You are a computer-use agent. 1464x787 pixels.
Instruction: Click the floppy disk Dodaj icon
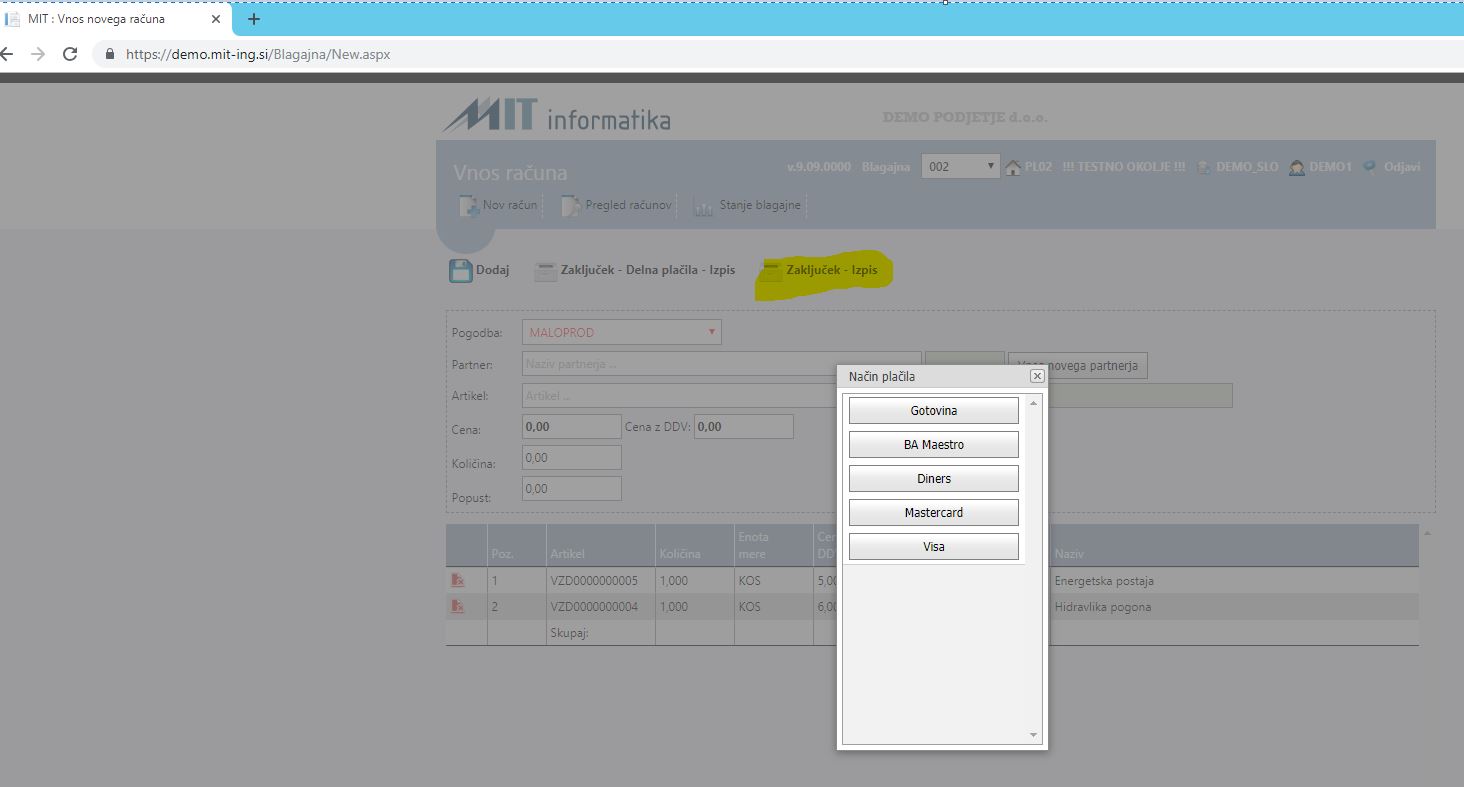click(460, 270)
